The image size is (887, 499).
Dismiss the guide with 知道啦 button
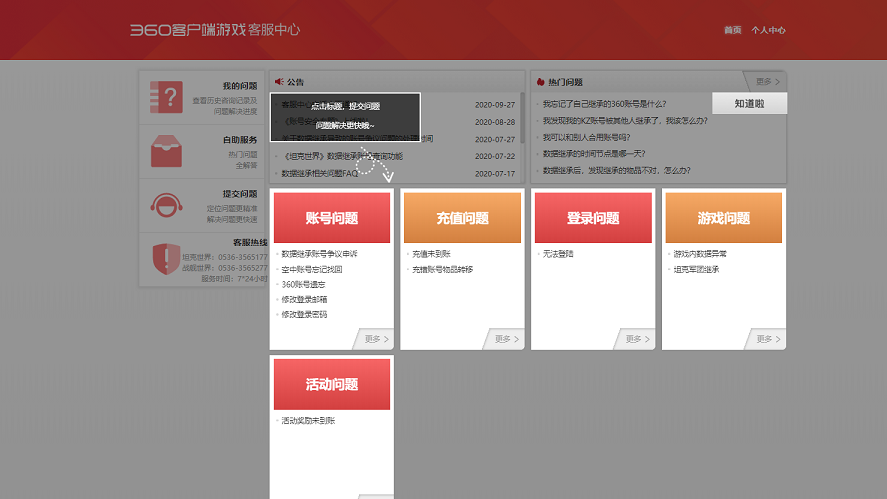[x=750, y=104]
